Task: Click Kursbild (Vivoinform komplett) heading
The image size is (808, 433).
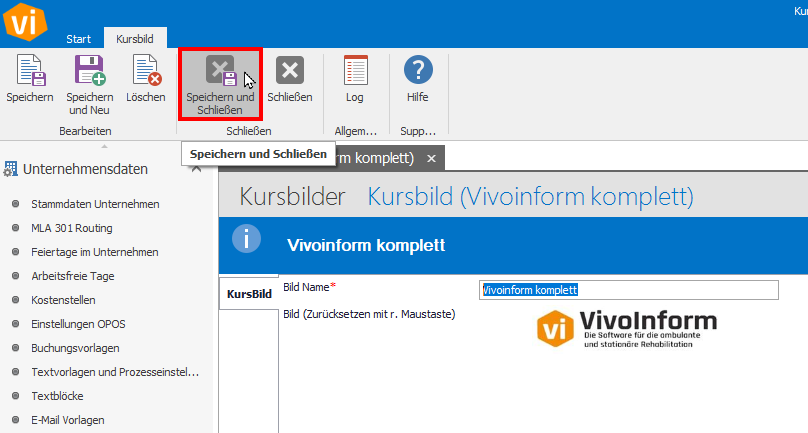Action: pos(530,196)
